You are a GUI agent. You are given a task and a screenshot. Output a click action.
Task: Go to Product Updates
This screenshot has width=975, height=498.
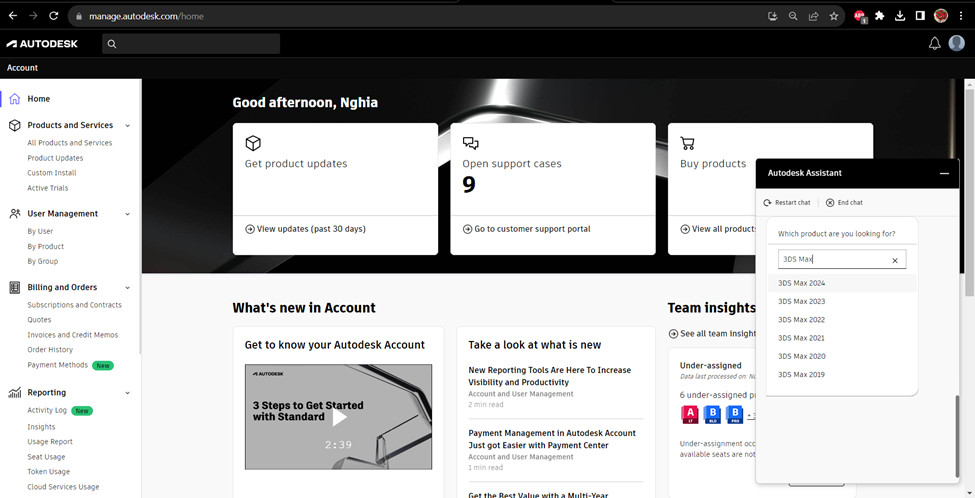(x=55, y=158)
